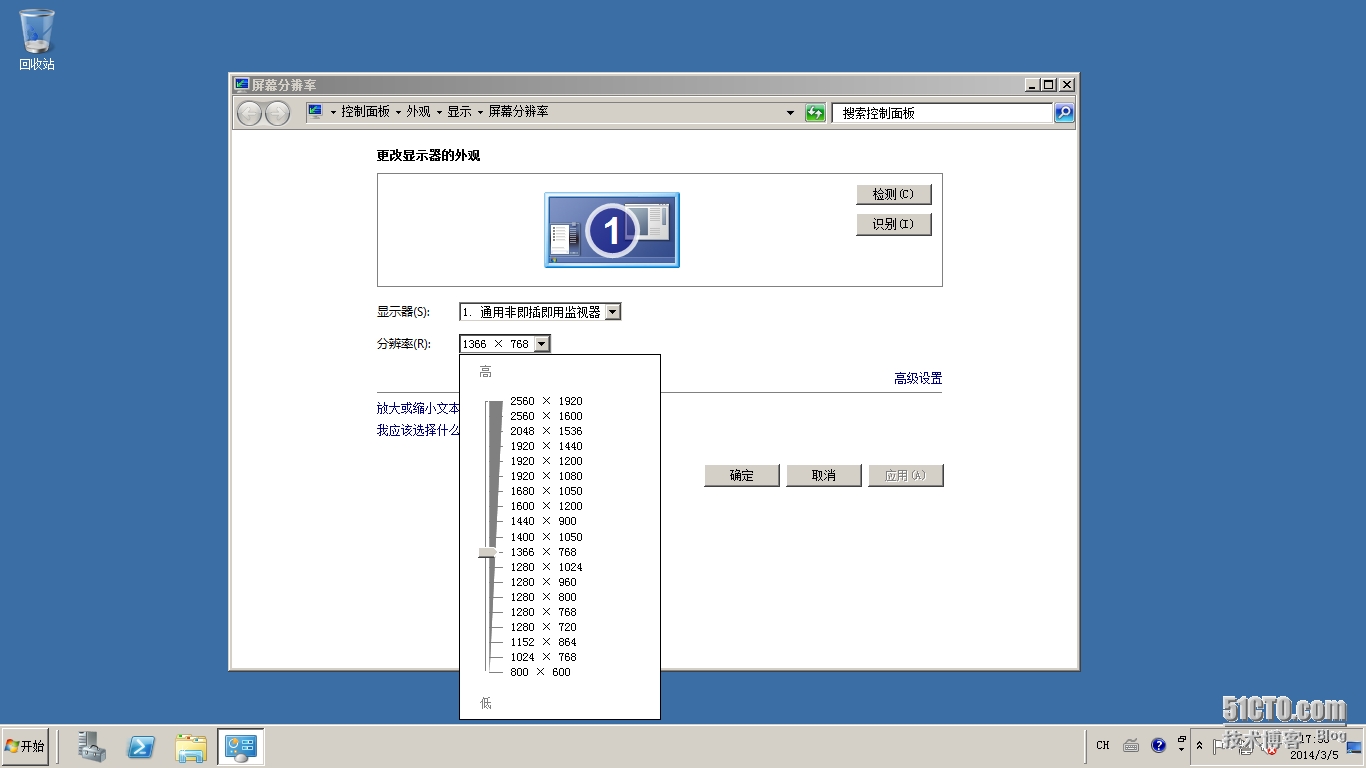Viewport: 1366px width, 768px height.
Task: Open the 高级设置 advanced settings link
Action: (917, 378)
